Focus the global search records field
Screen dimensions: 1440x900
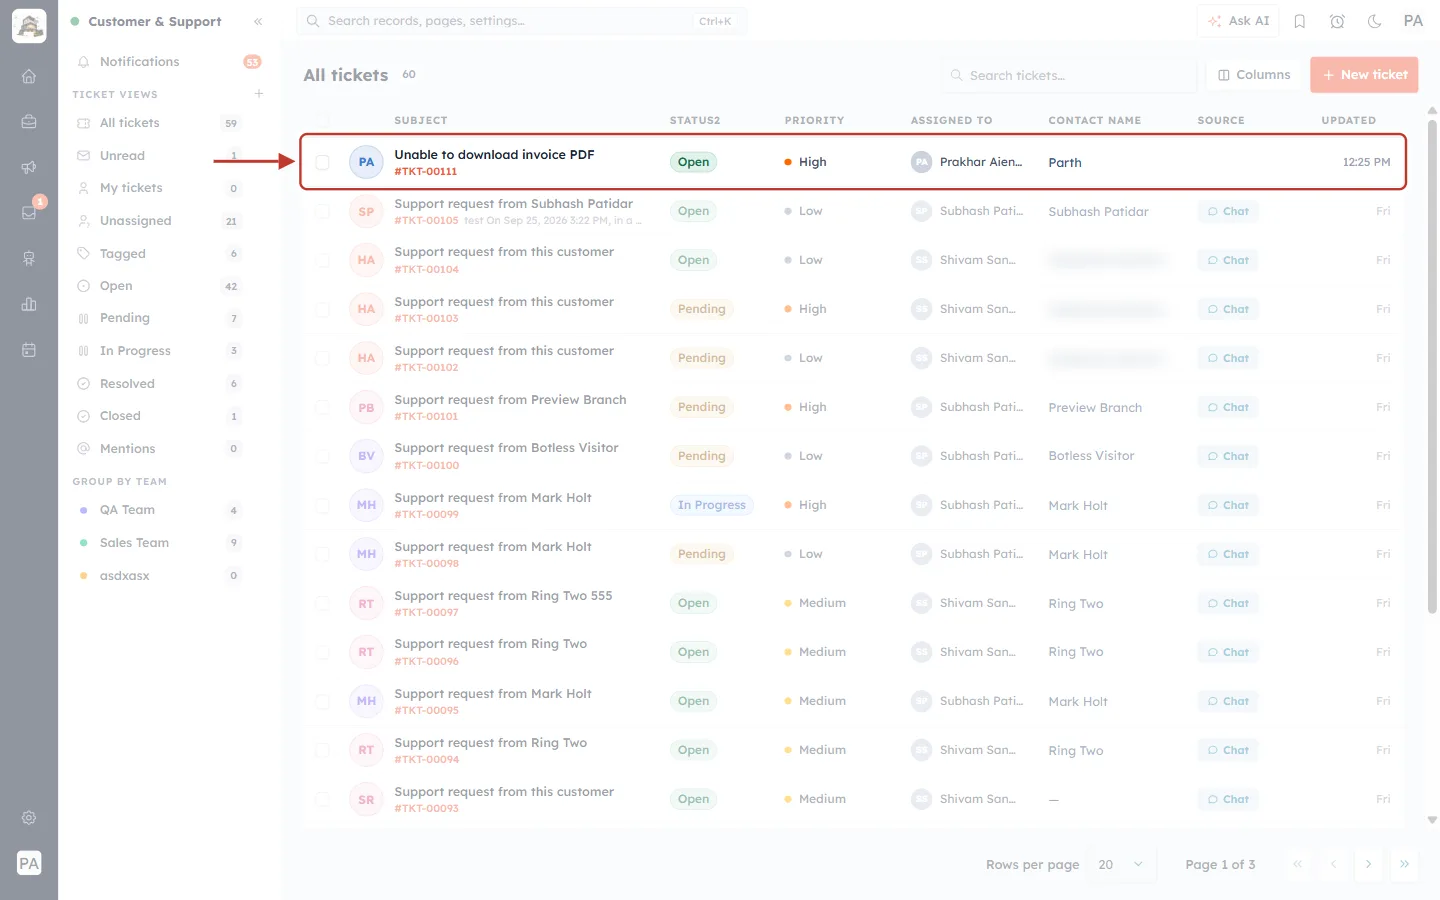click(521, 21)
